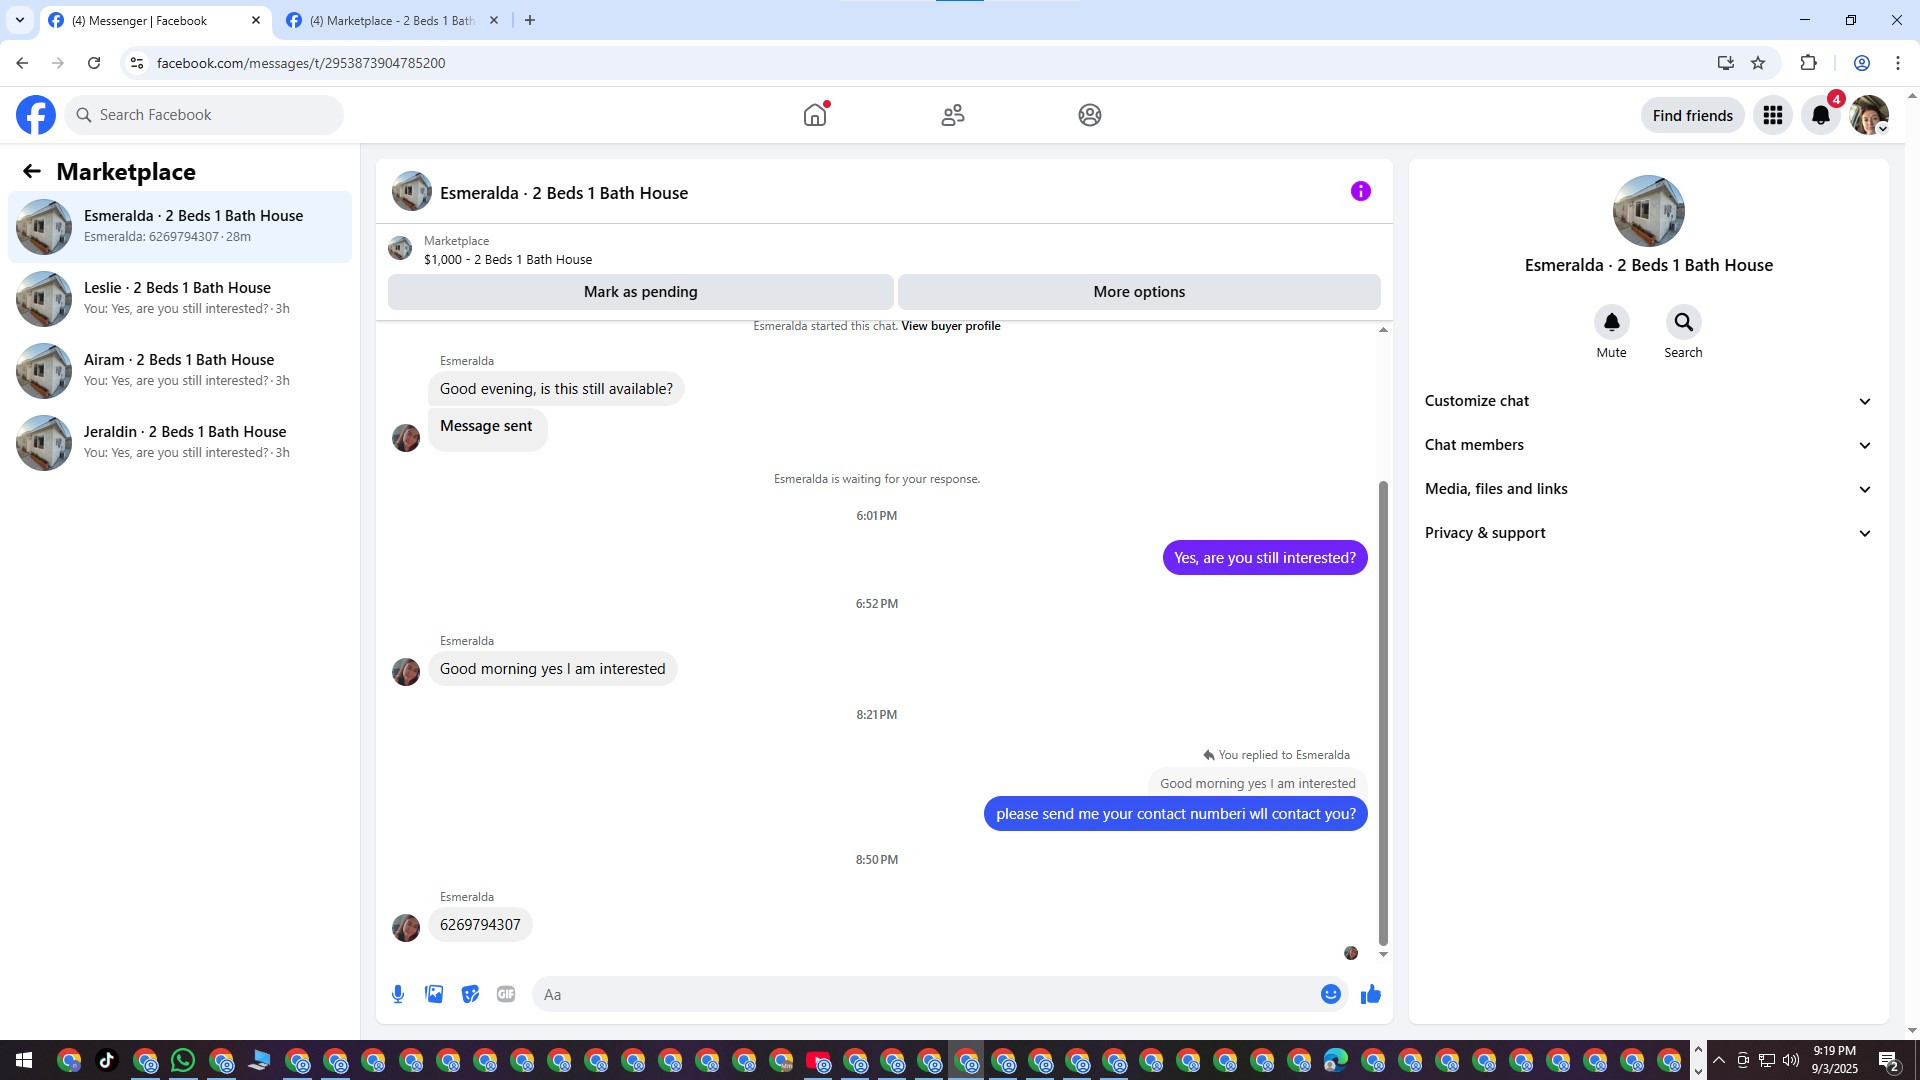Open the Facebook logo home link
This screenshot has width=1920, height=1080.
[36, 115]
